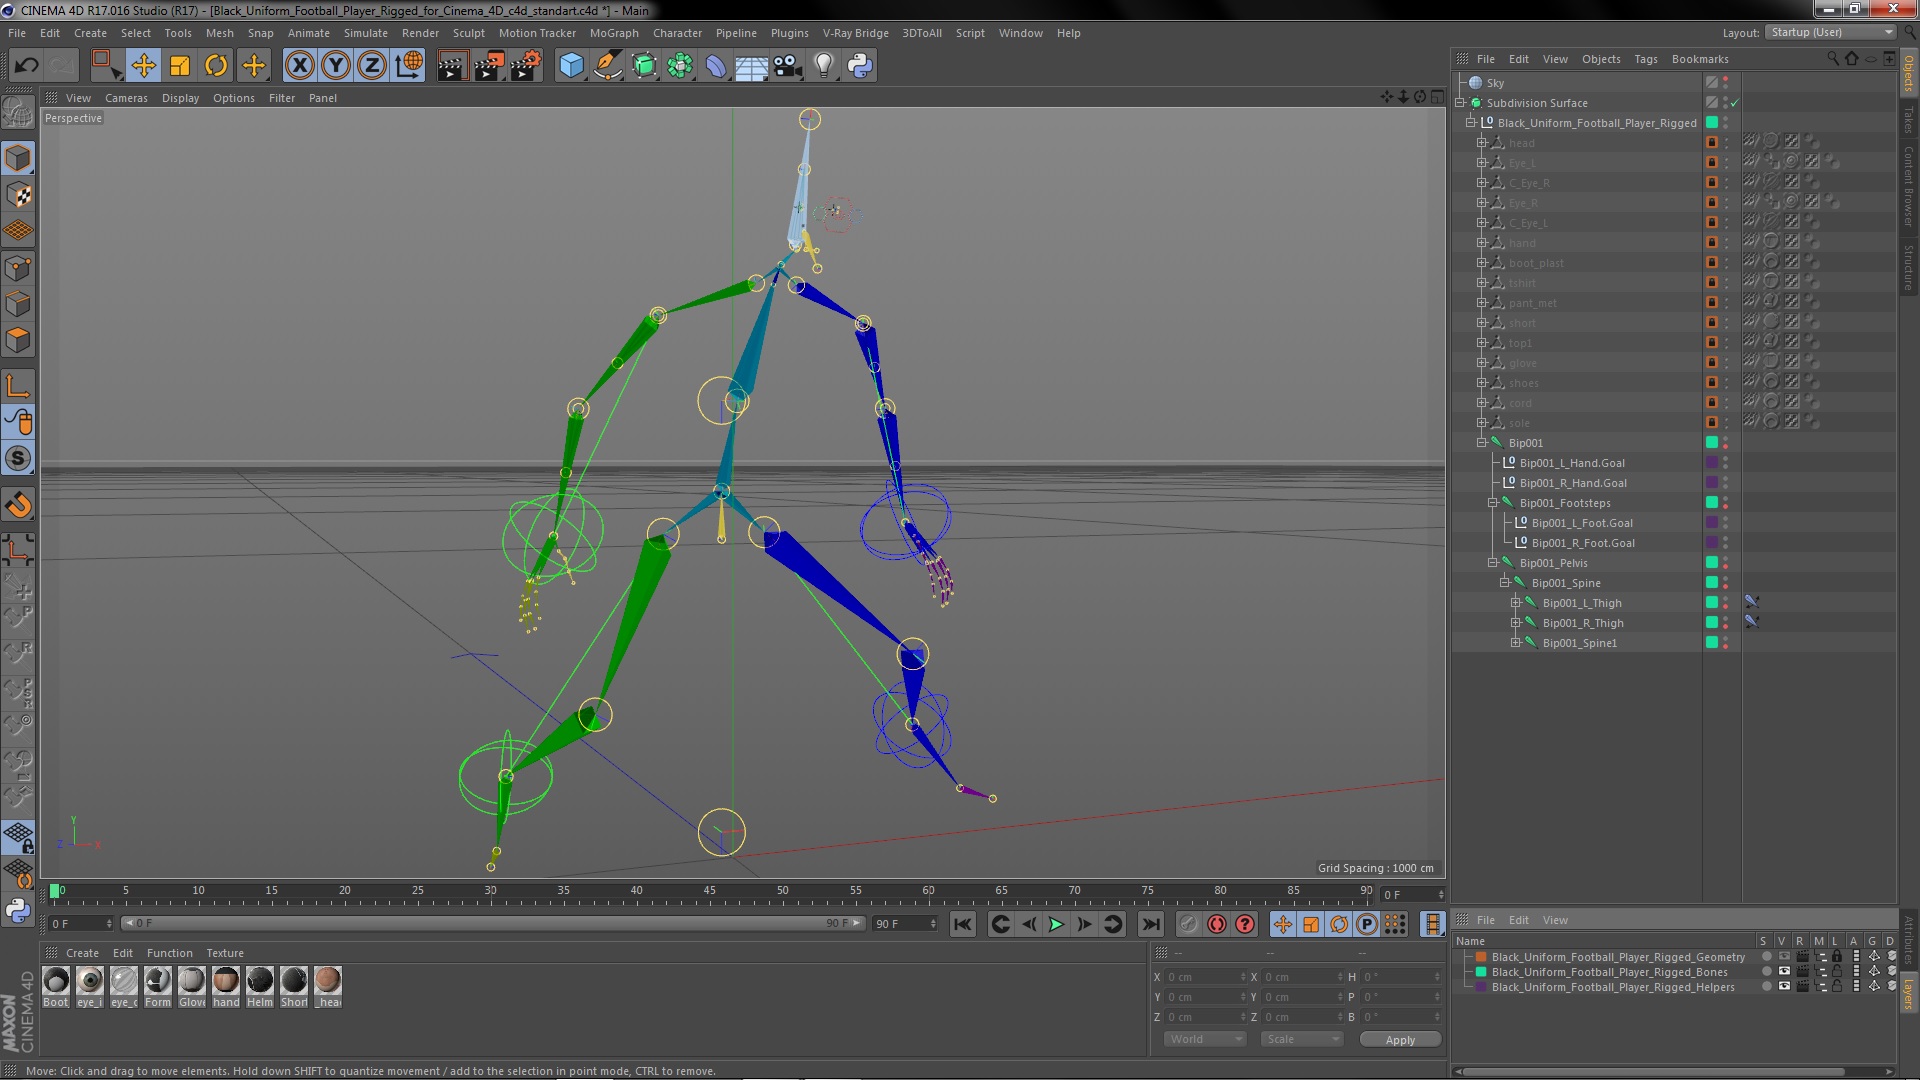Click Render to Picture Viewer icon
The width and height of the screenshot is (1920, 1080).
point(488,66)
